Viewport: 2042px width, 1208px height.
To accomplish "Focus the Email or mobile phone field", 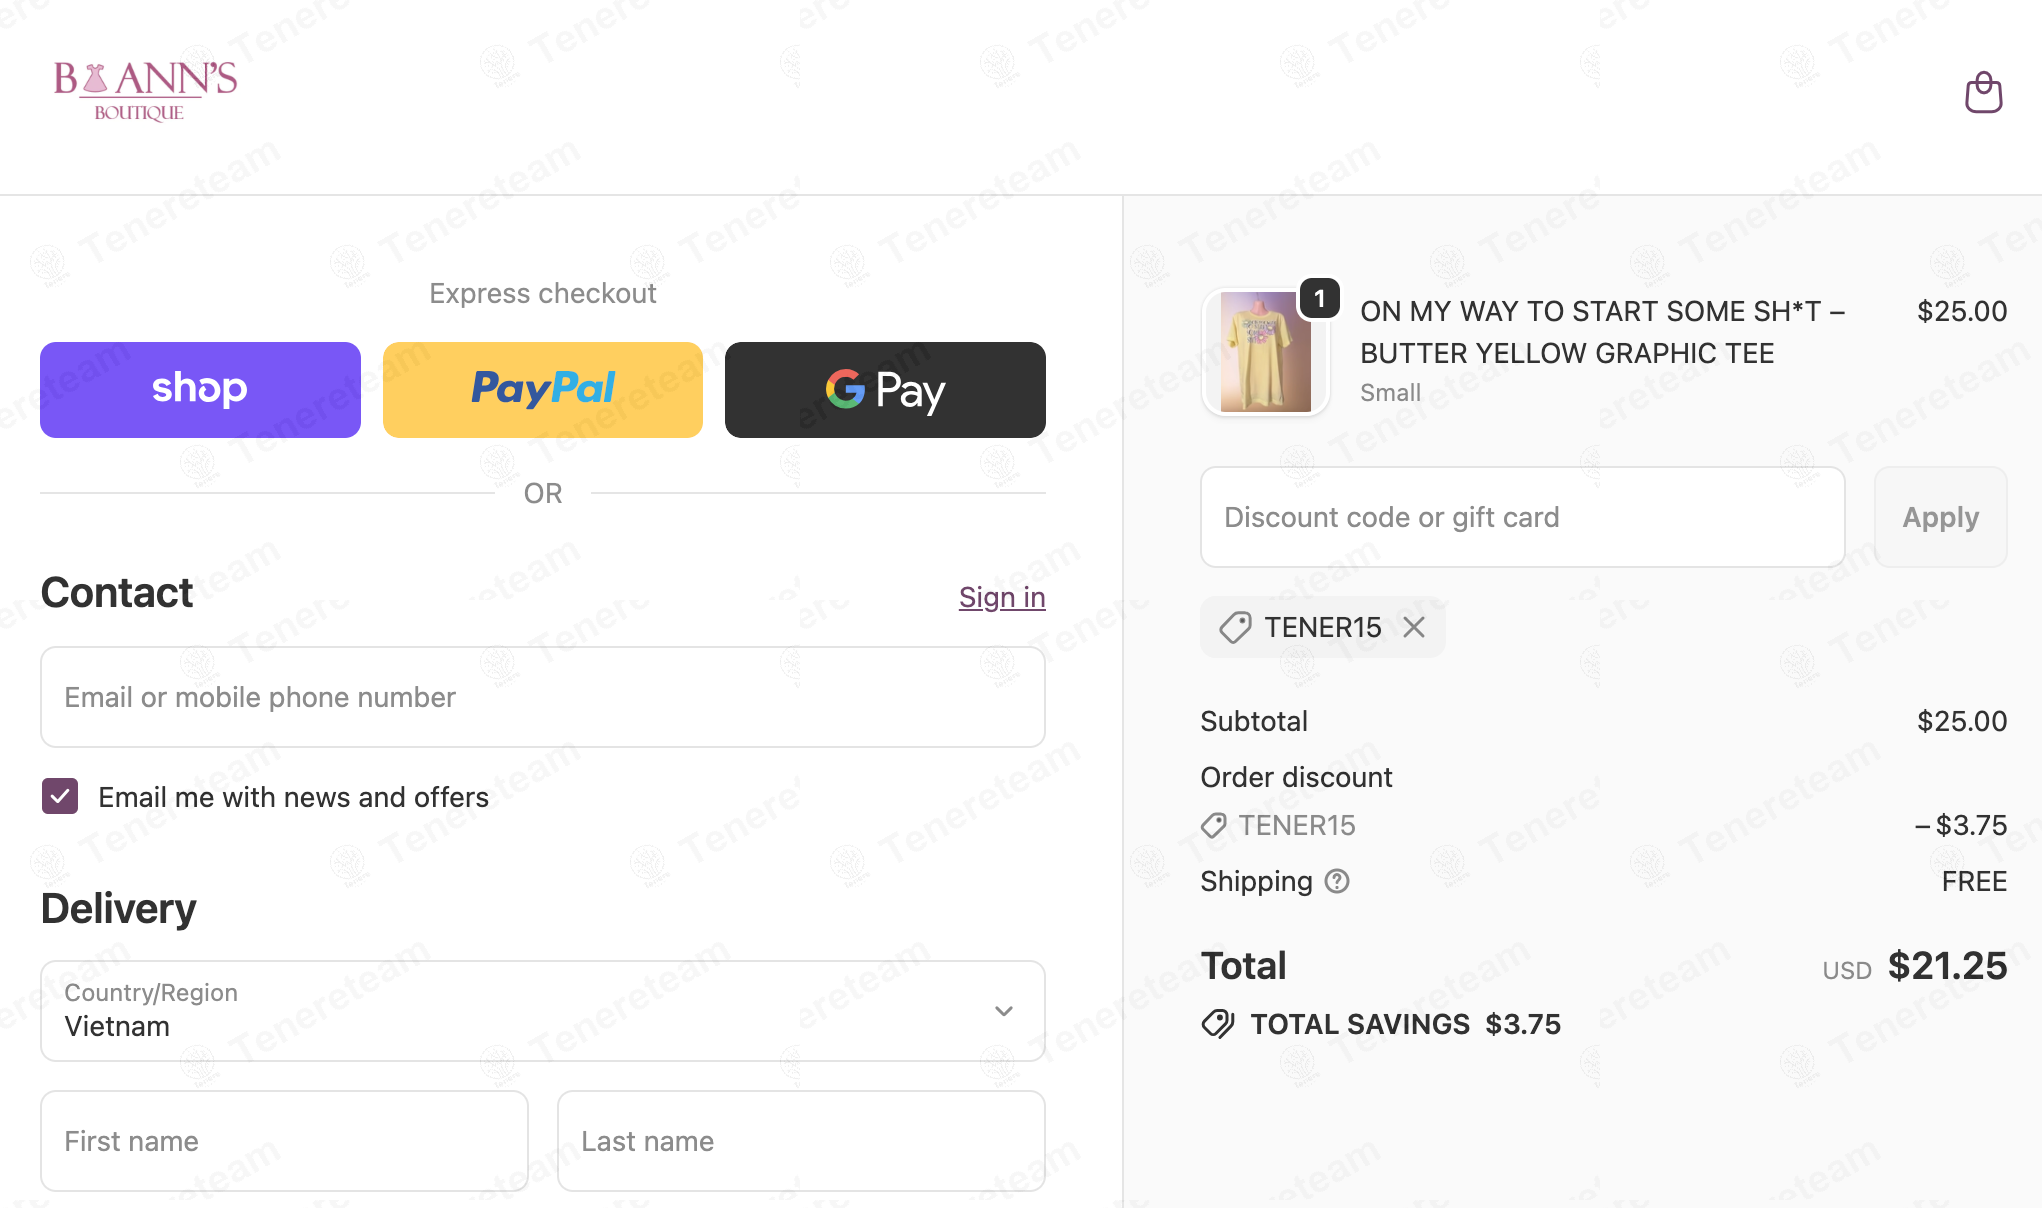I will (x=542, y=697).
